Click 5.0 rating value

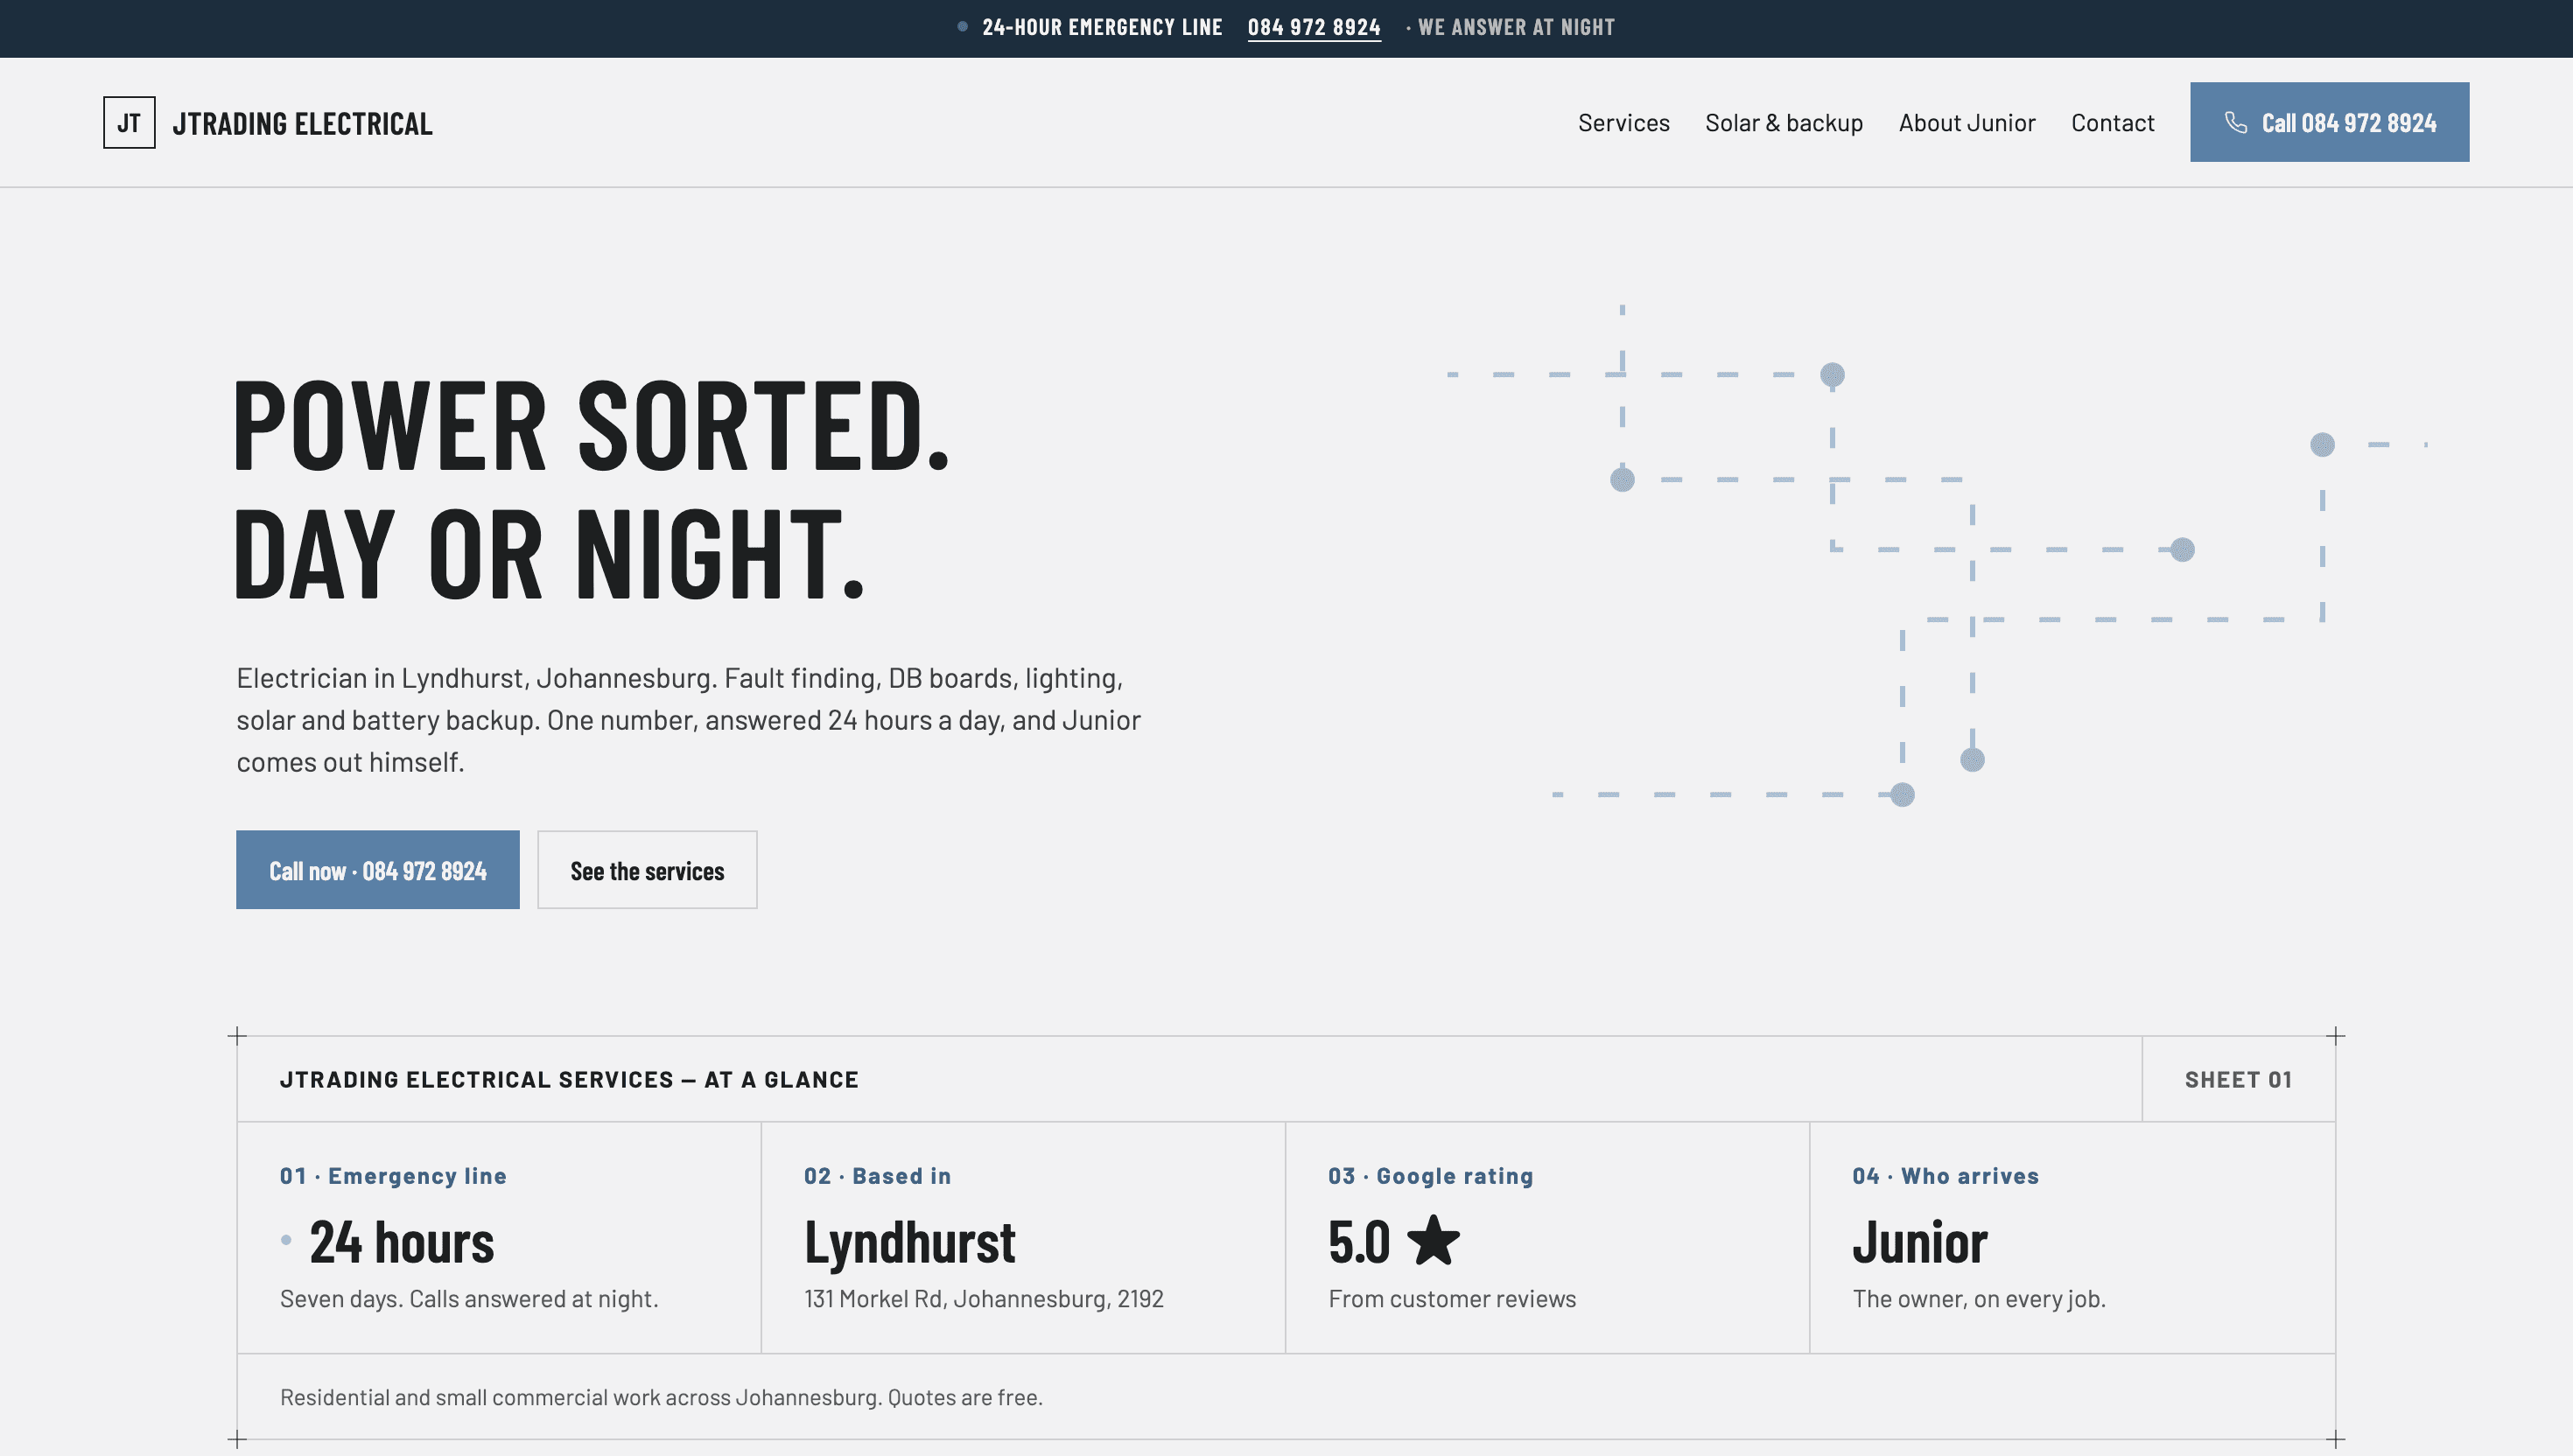[1359, 1242]
